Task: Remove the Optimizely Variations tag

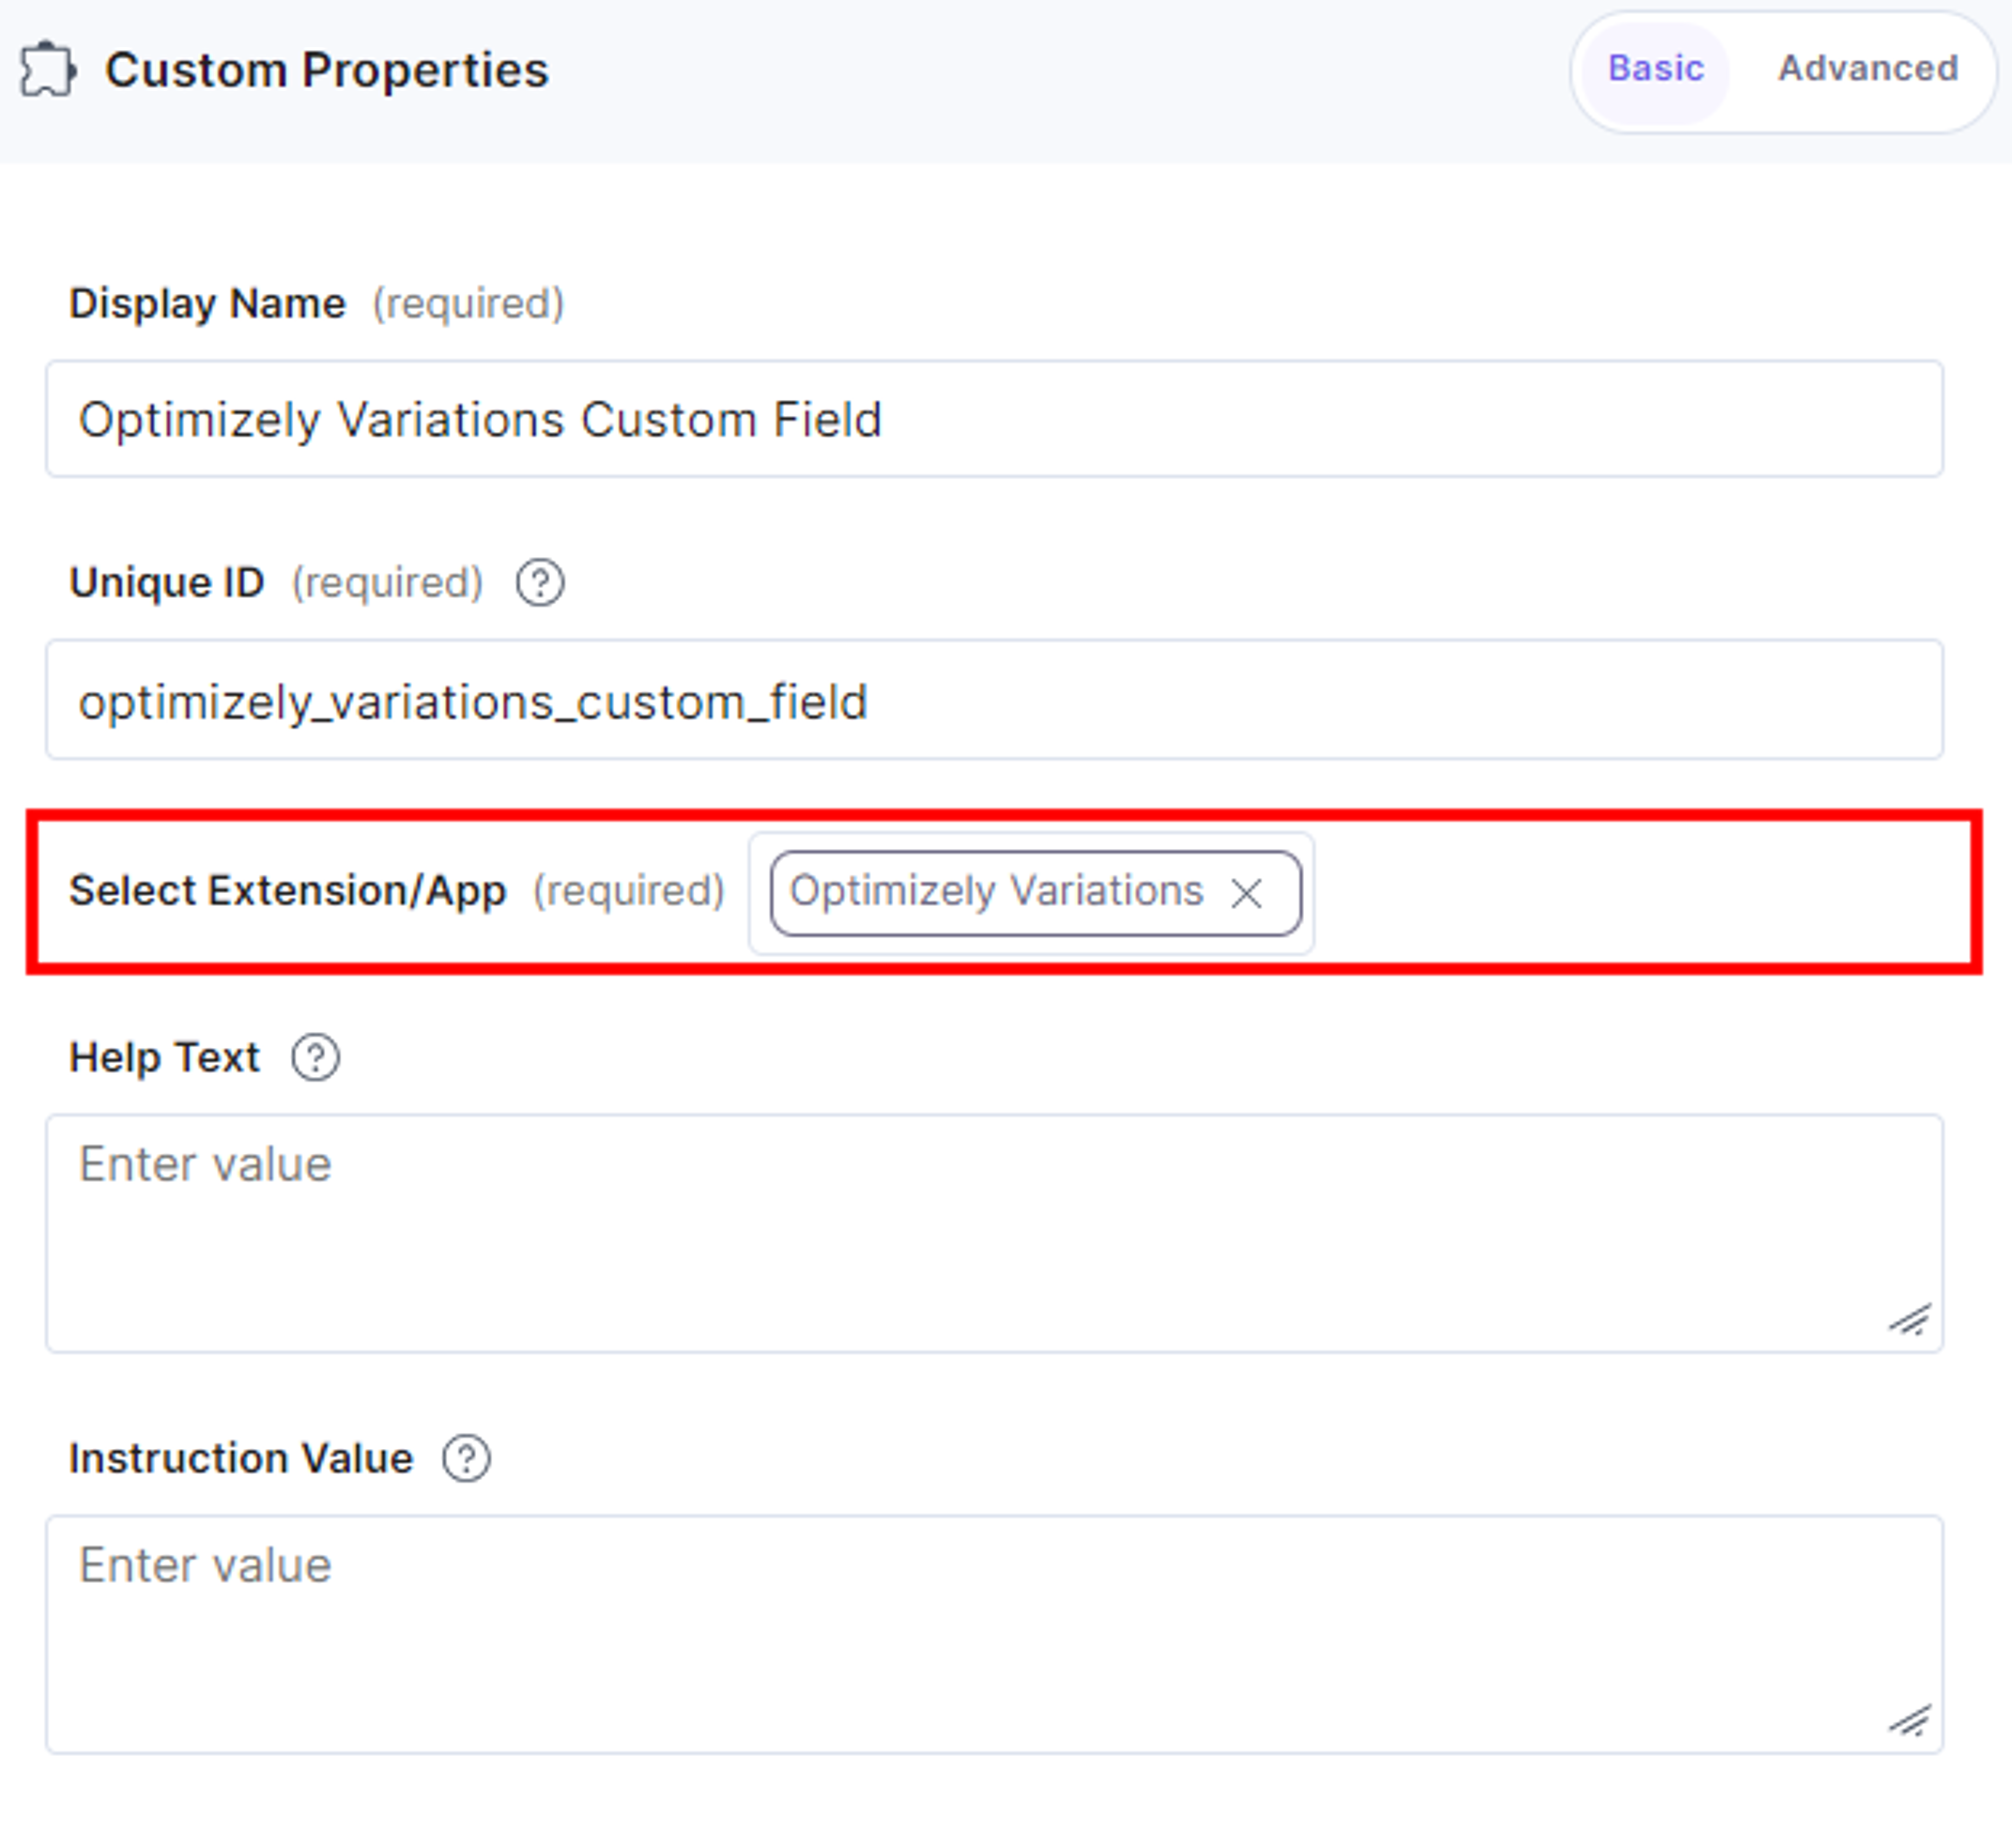Action: pyautogui.click(x=1246, y=893)
